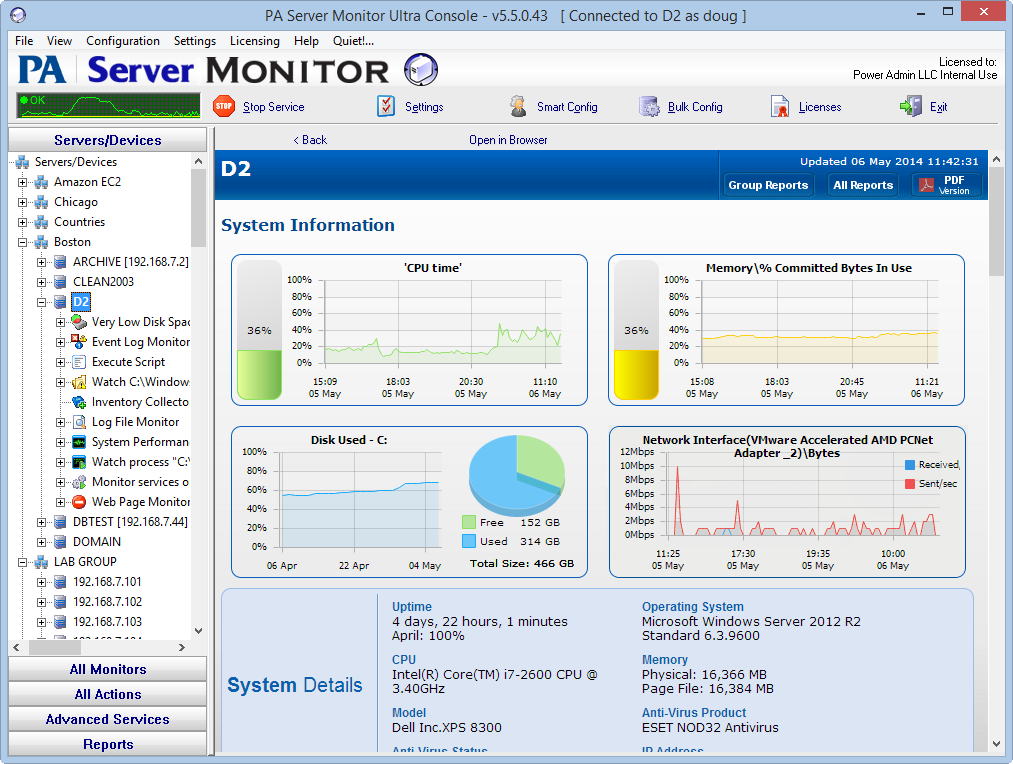Viewport: 1013px width, 764px height.
Task: Click the Log File Monitor icon
Action: click(x=79, y=422)
